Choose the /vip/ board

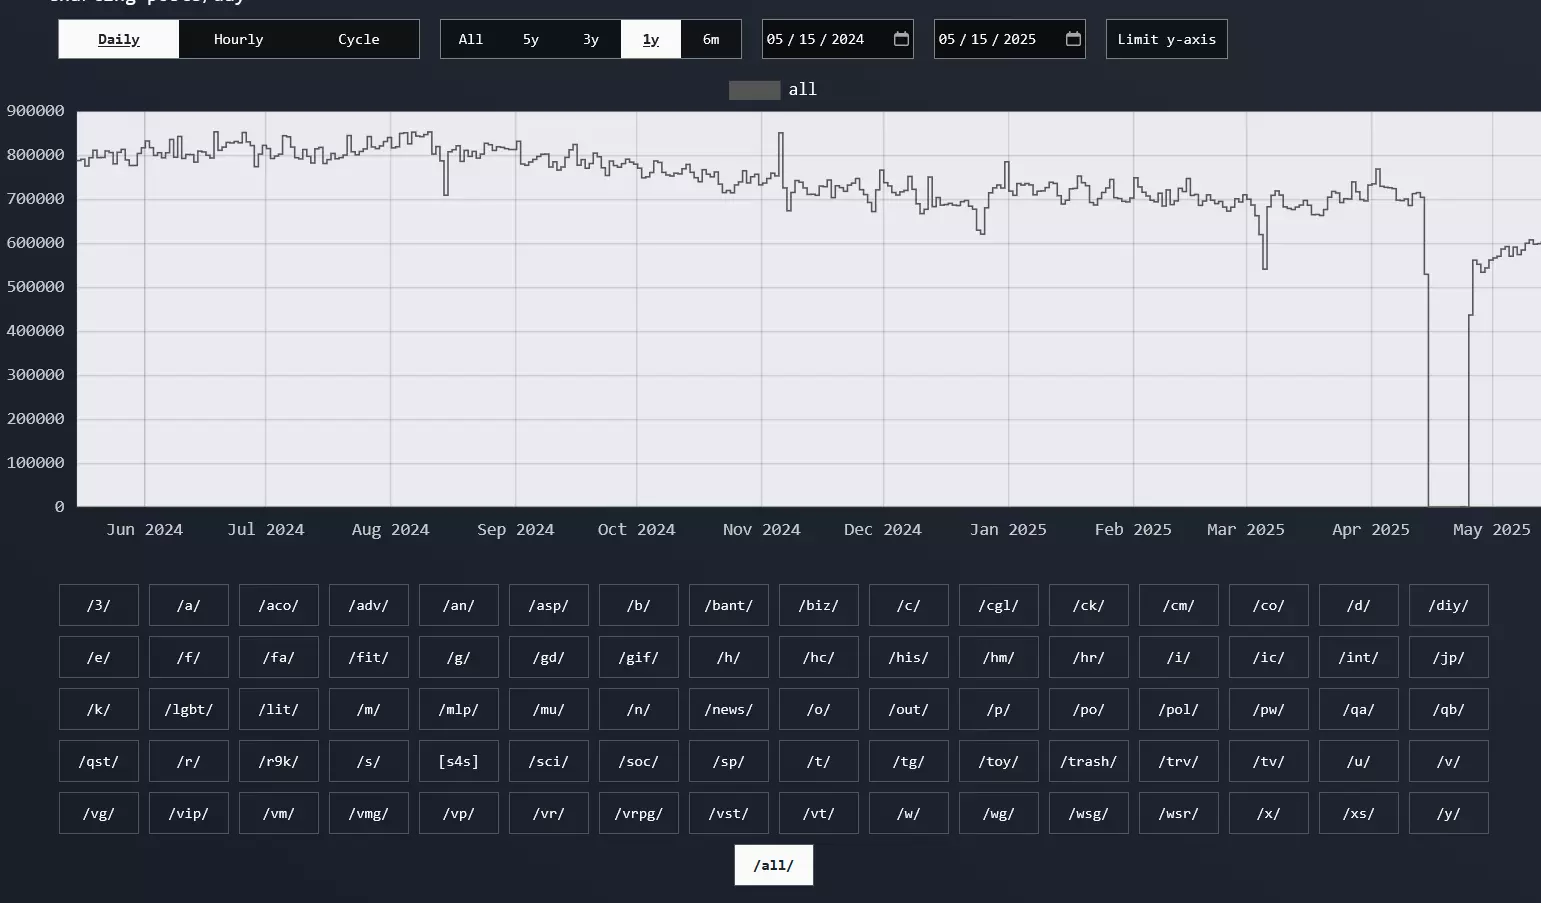(x=189, y=813)
